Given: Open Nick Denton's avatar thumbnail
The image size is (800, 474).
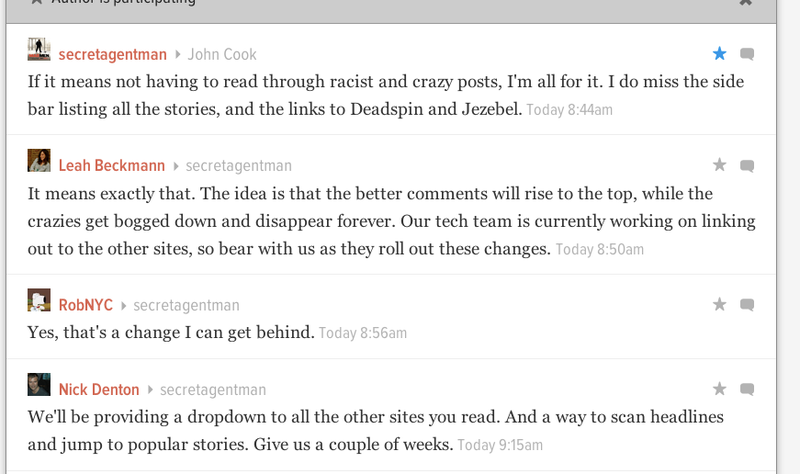Looking at the screenshot, I should point(39,384).
